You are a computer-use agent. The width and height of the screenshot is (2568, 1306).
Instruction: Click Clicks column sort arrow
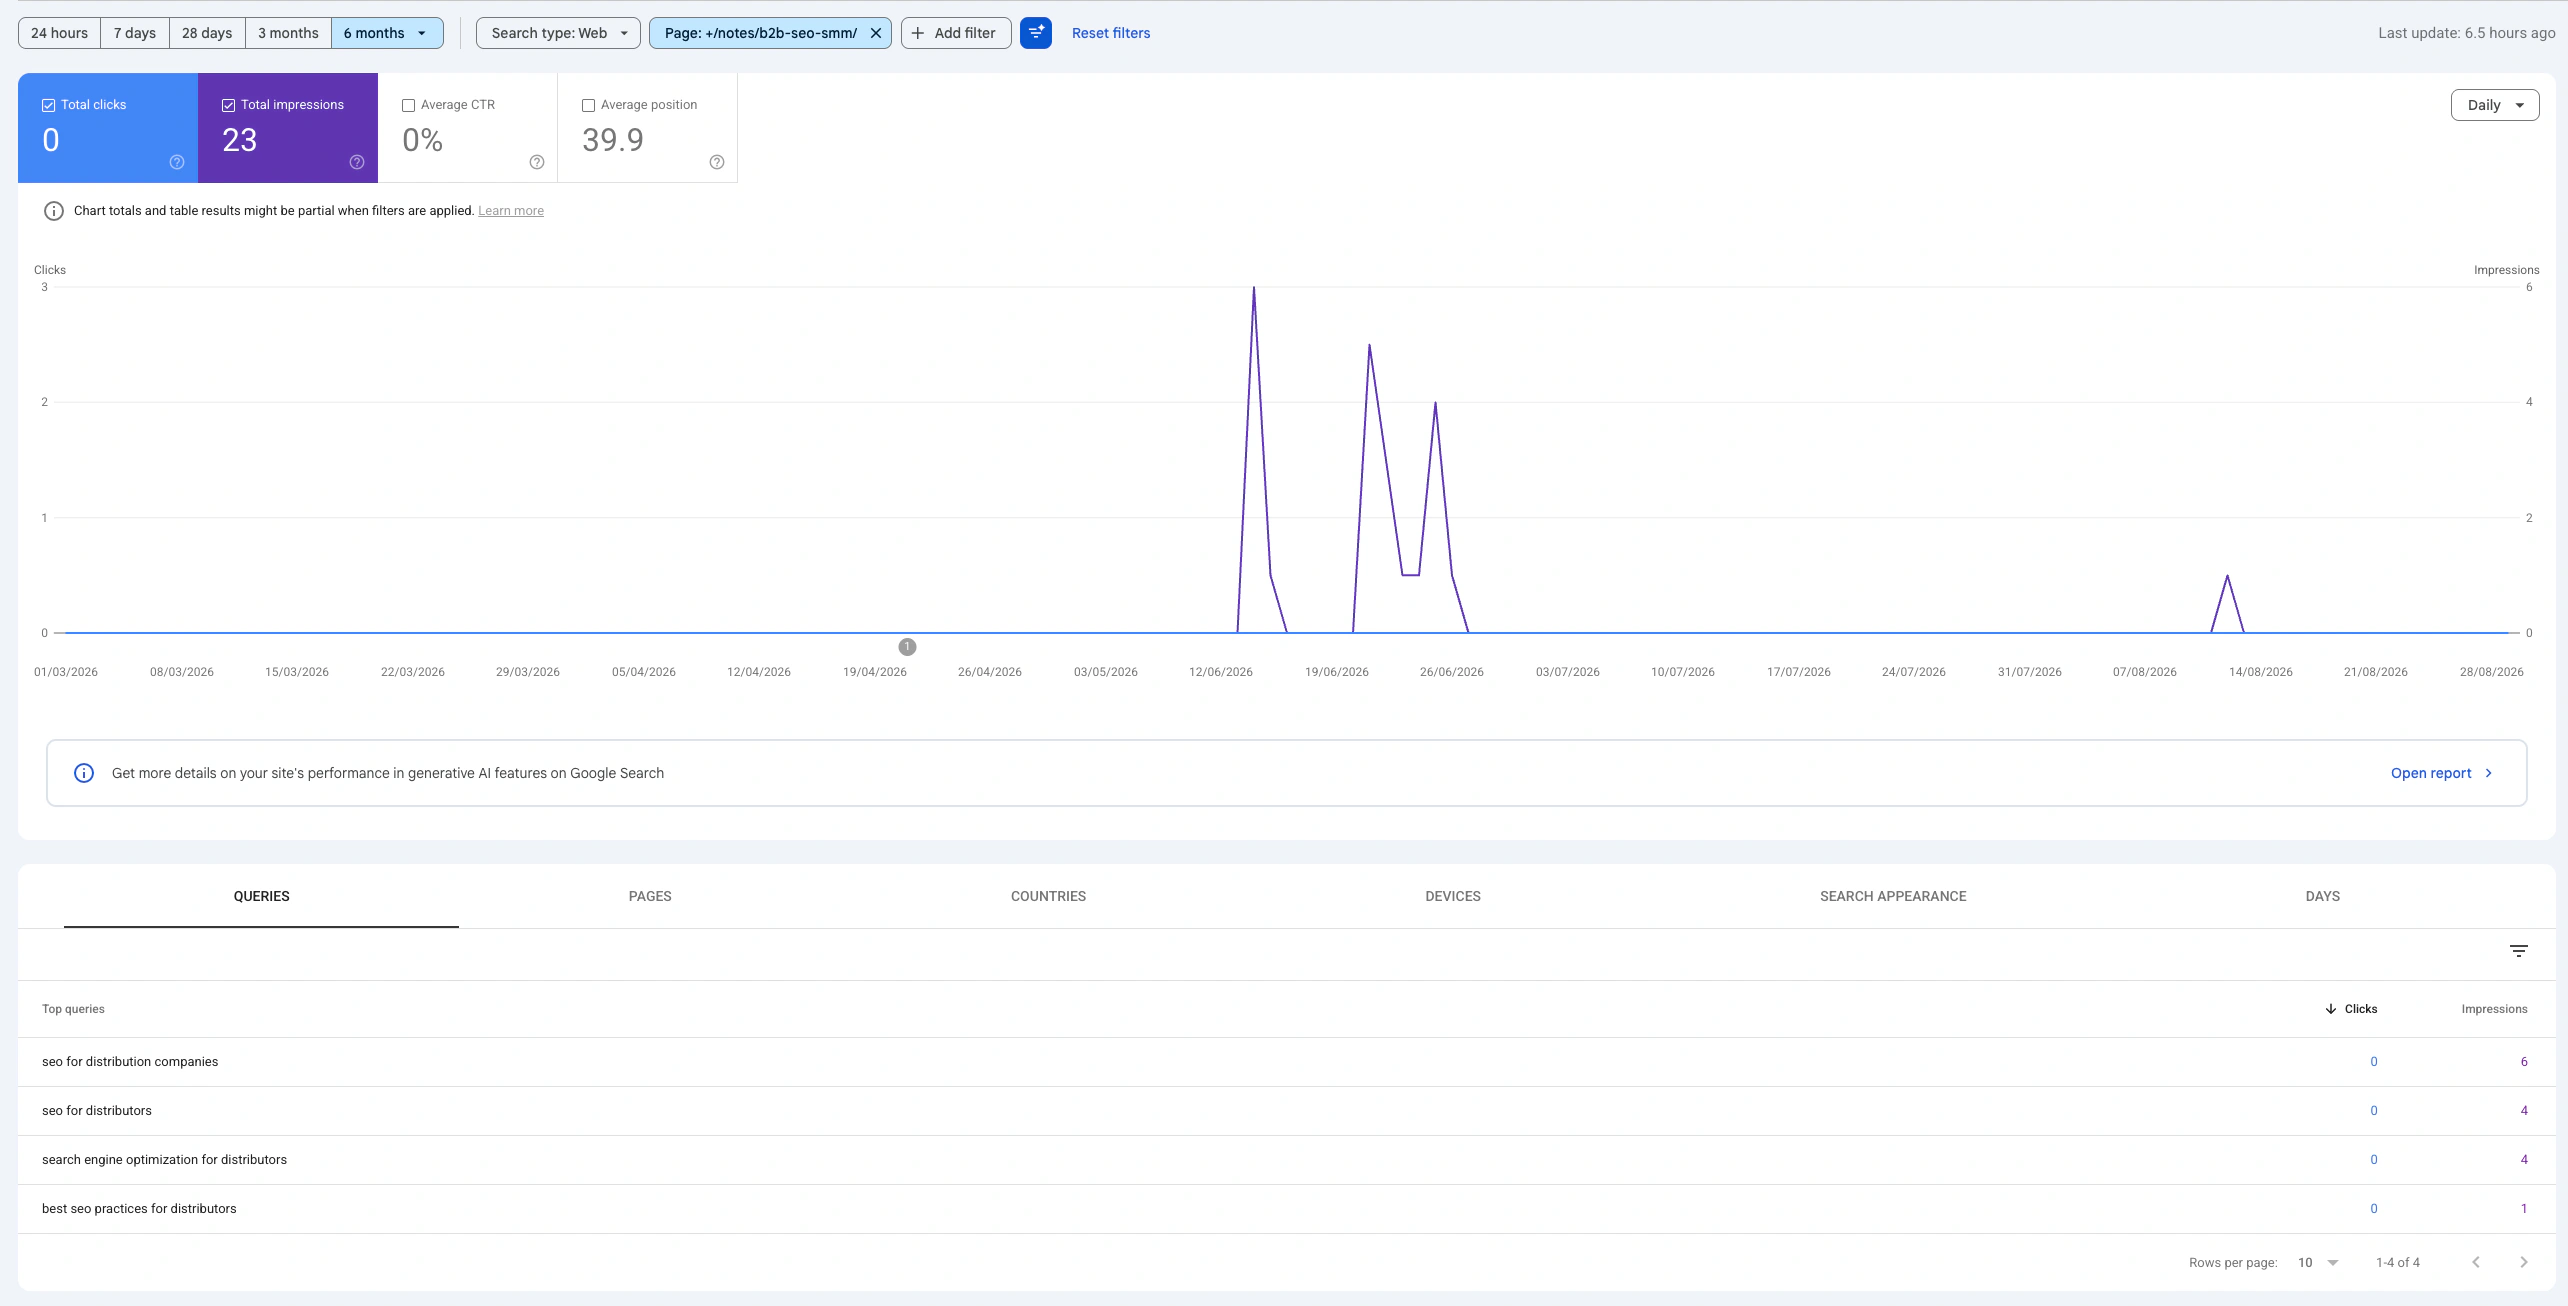[x=2331, y=1009]
